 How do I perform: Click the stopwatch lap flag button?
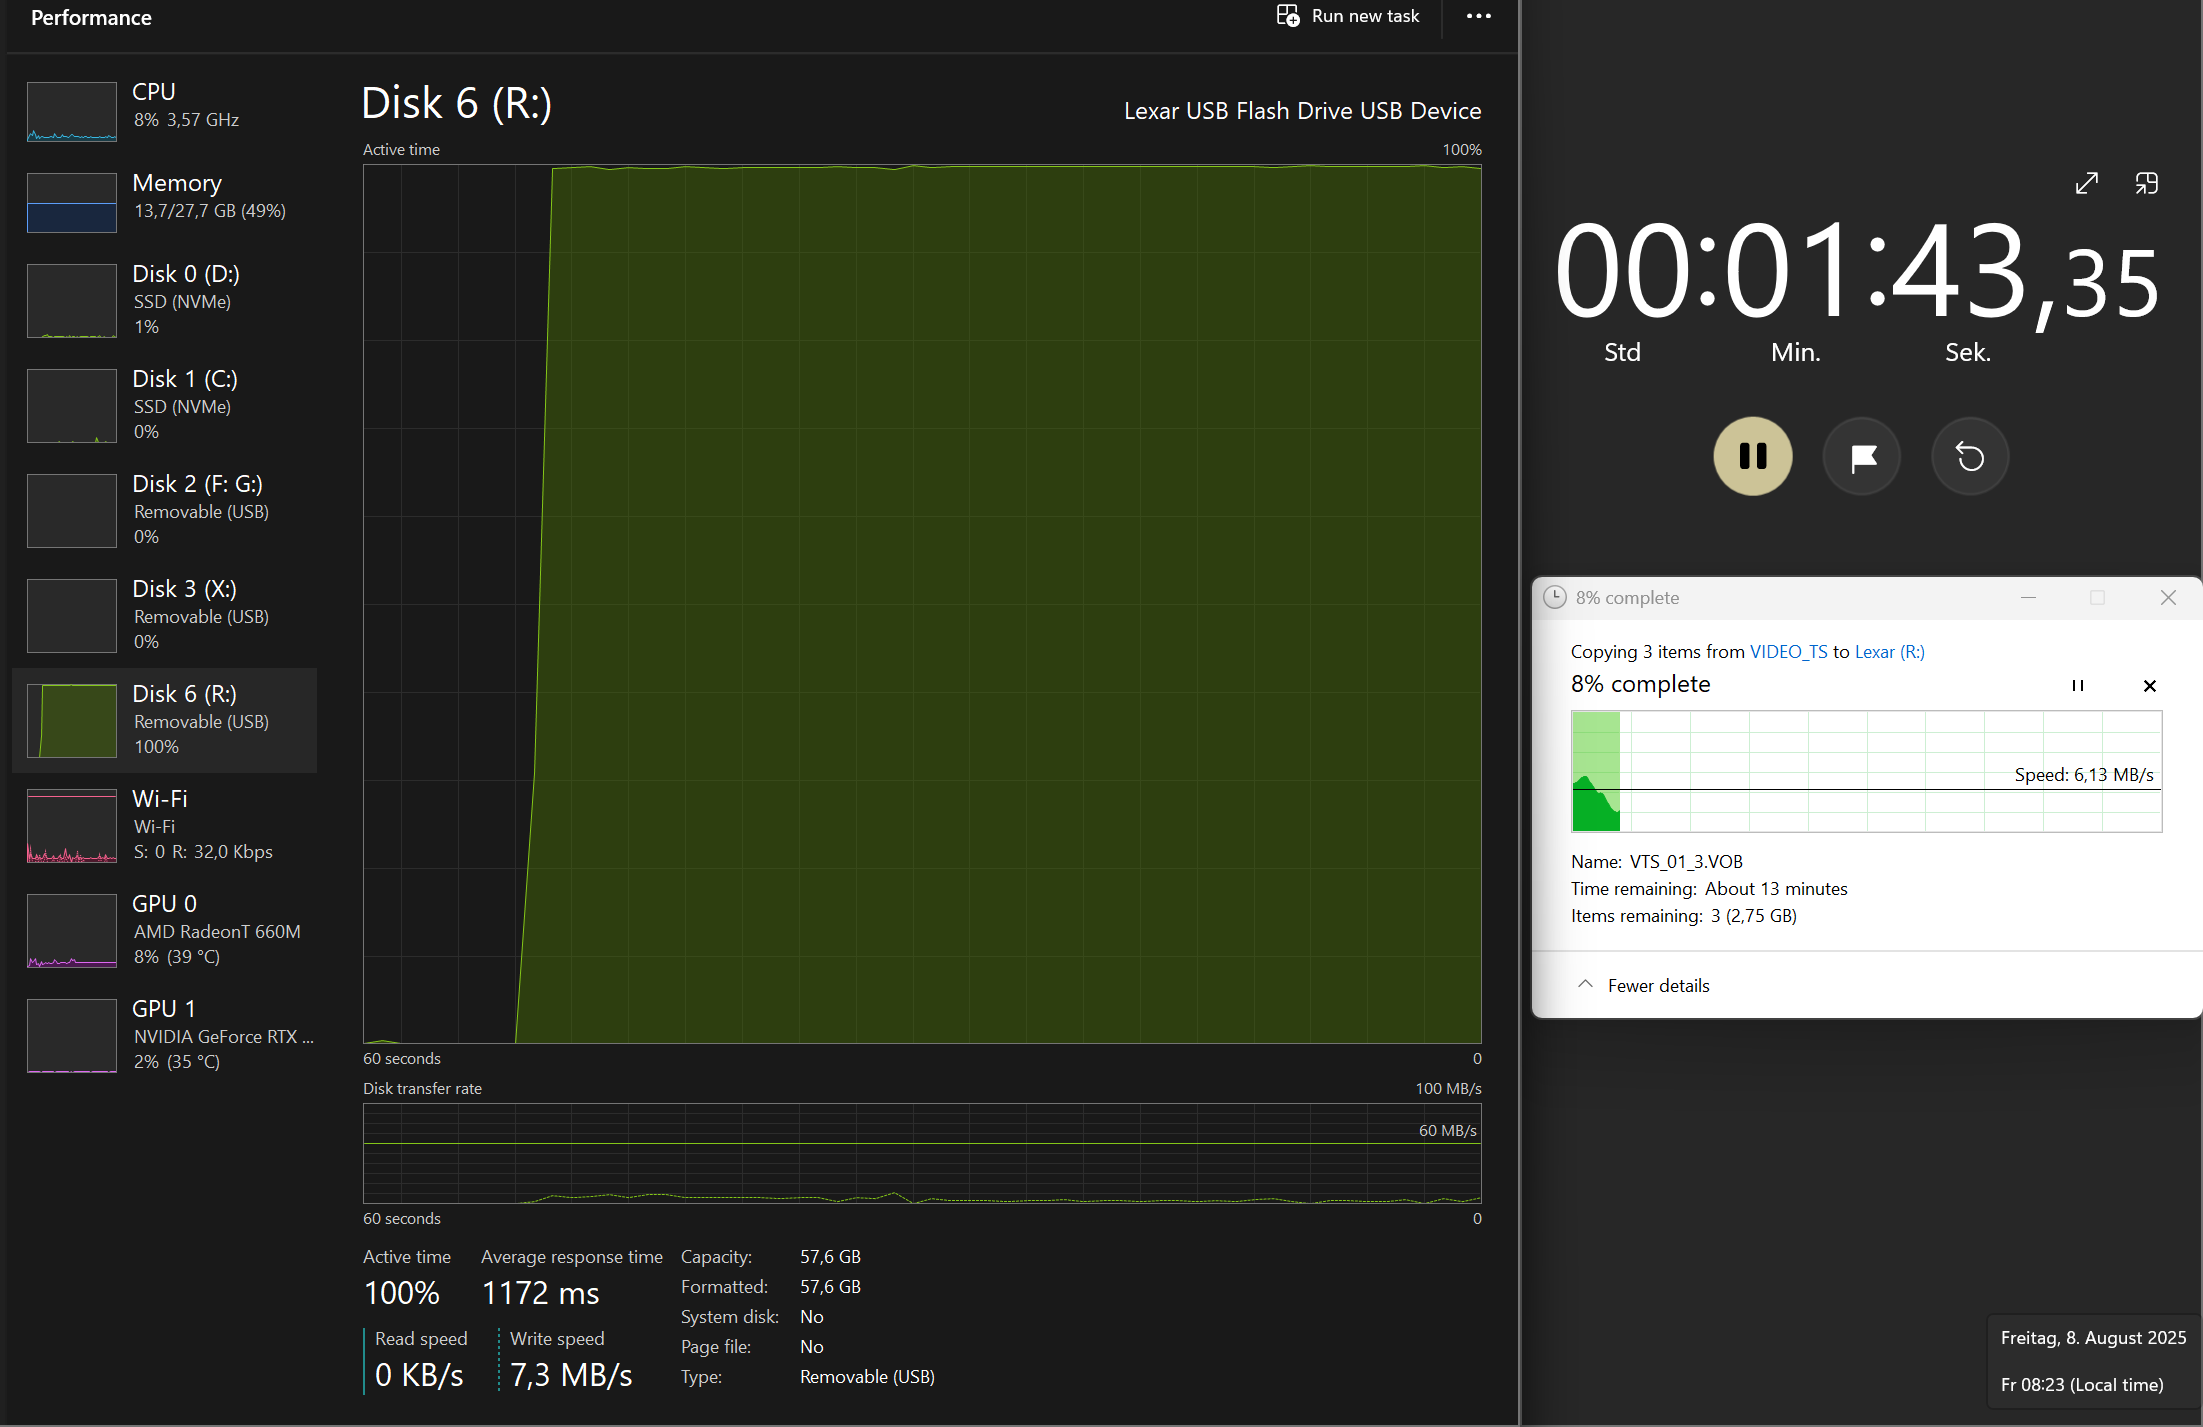click(x=1861, y=457)
